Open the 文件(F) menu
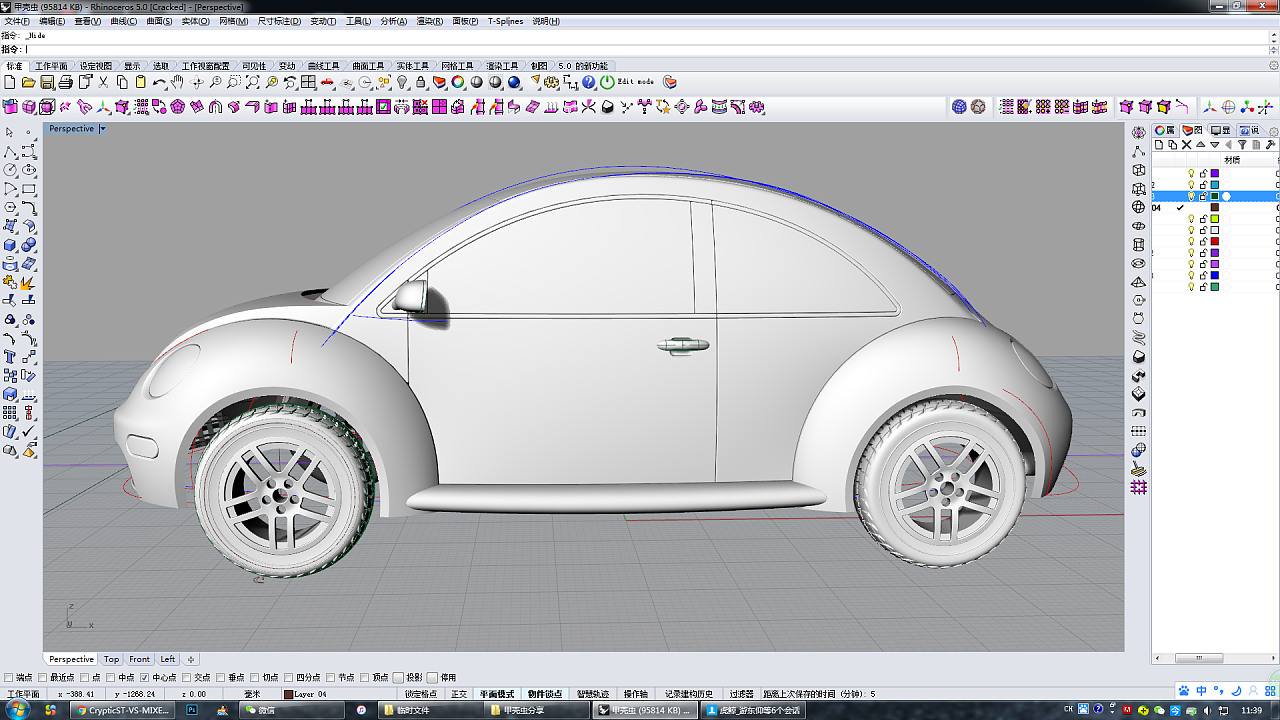 (x=18, y=21)
